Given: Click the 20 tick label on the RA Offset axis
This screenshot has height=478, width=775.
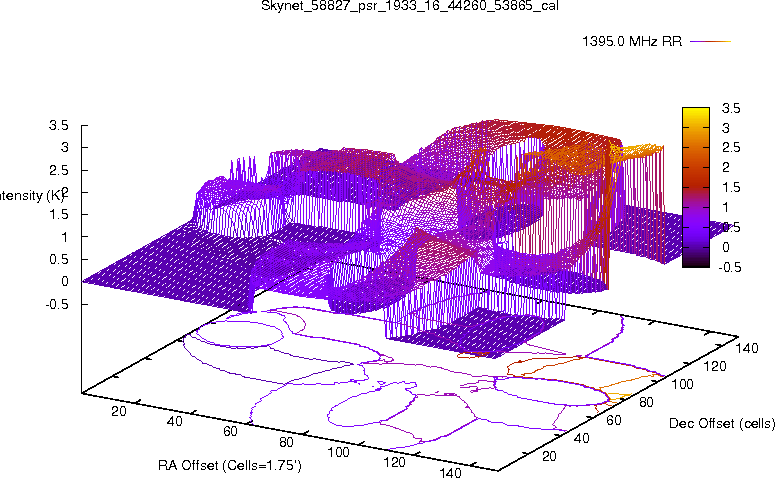Looking at the screenshot, I should click(x=119, y=411).
